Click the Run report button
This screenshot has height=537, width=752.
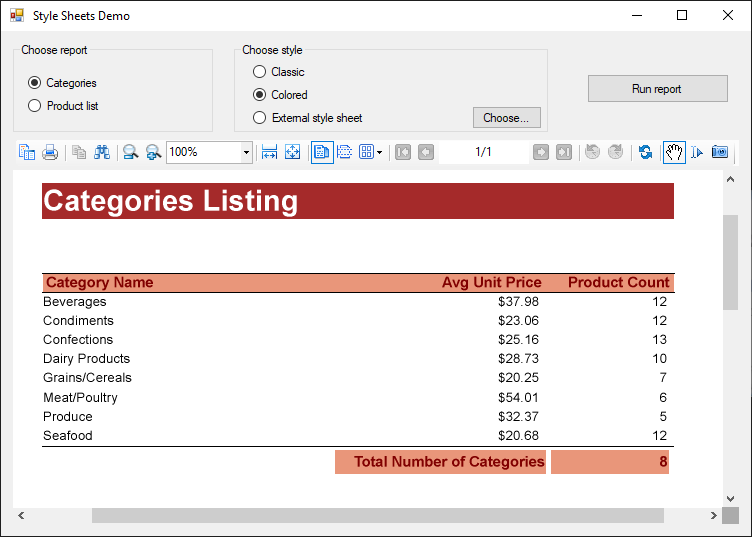[x=658, y=89]
